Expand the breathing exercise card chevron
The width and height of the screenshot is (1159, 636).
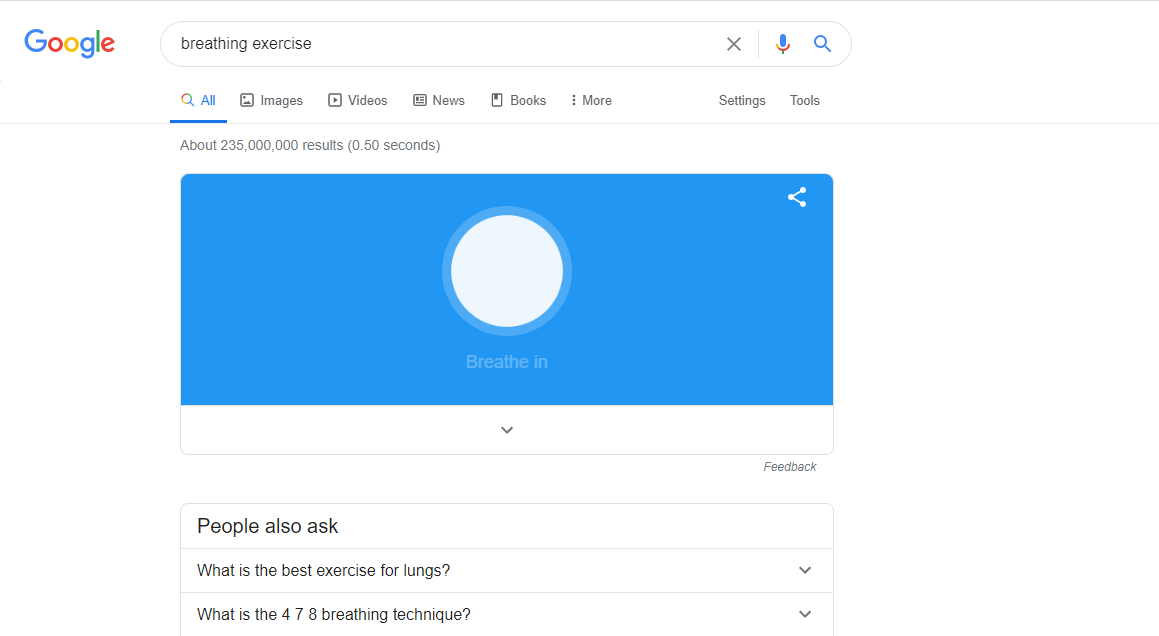507,430
